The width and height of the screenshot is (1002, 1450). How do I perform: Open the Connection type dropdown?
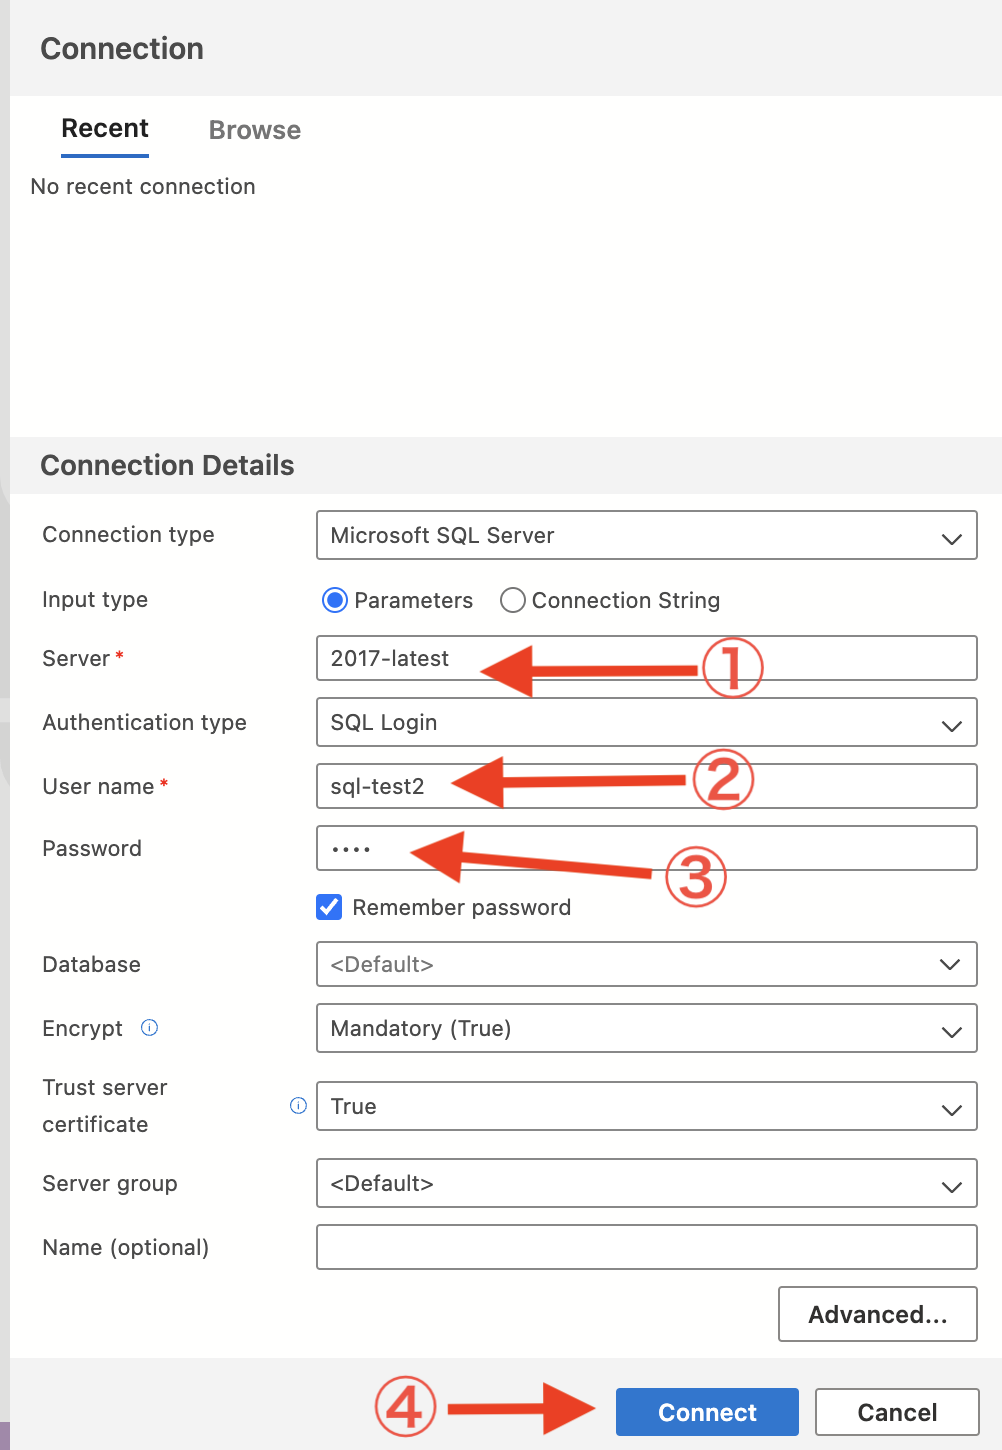click(x=646, y=536)
